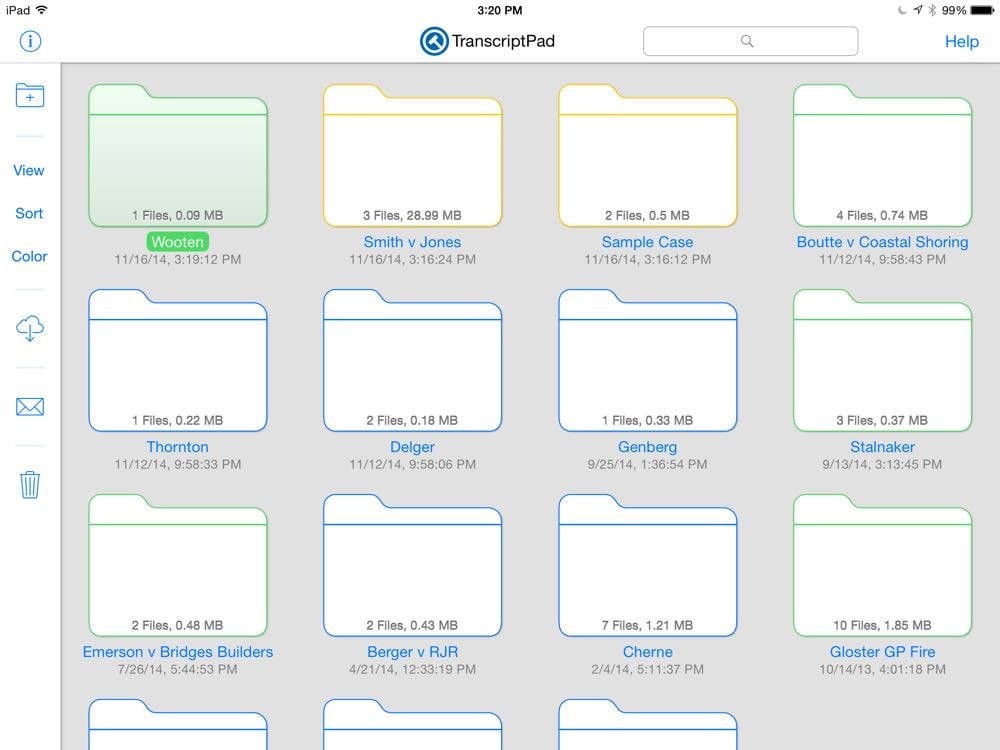Tap the Delger folder name
This screenshot has height=750, width=1000.
413,446
